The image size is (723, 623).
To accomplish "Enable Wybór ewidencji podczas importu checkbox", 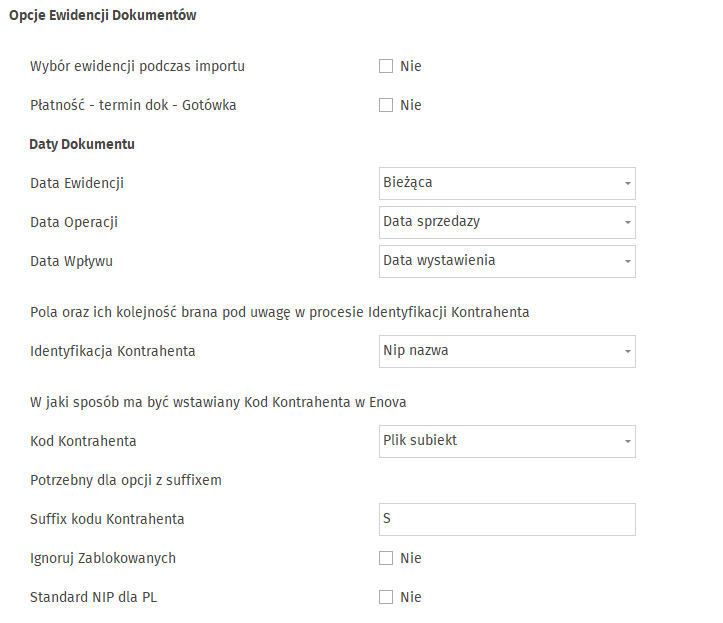I will (386, 66).
